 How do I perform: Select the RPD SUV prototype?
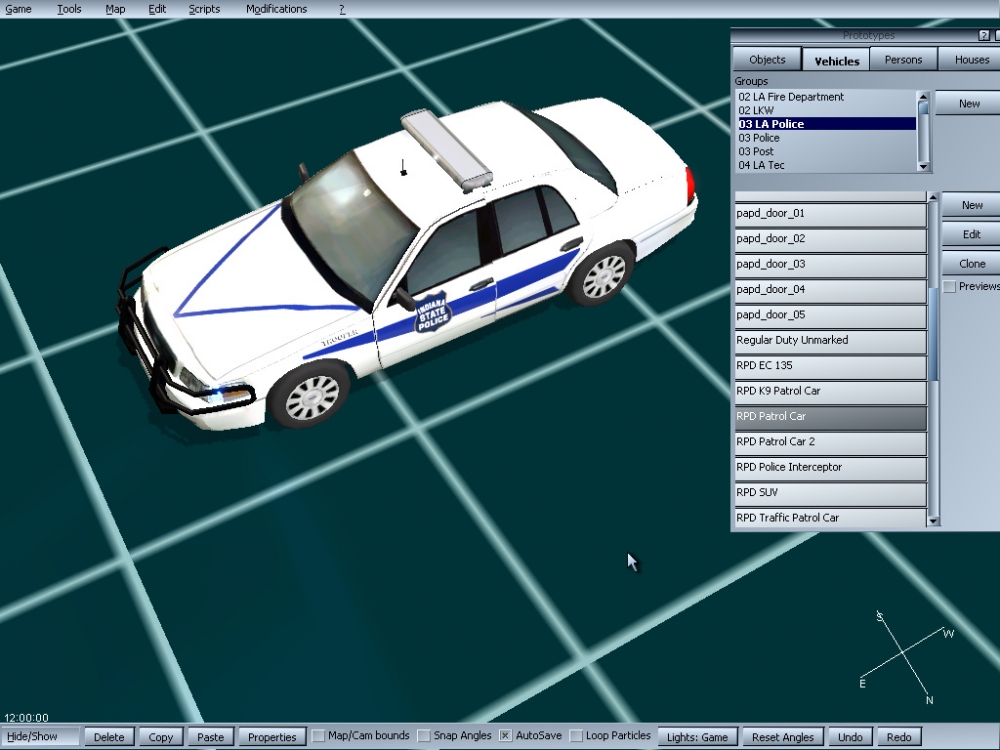(x=830, y=493)
